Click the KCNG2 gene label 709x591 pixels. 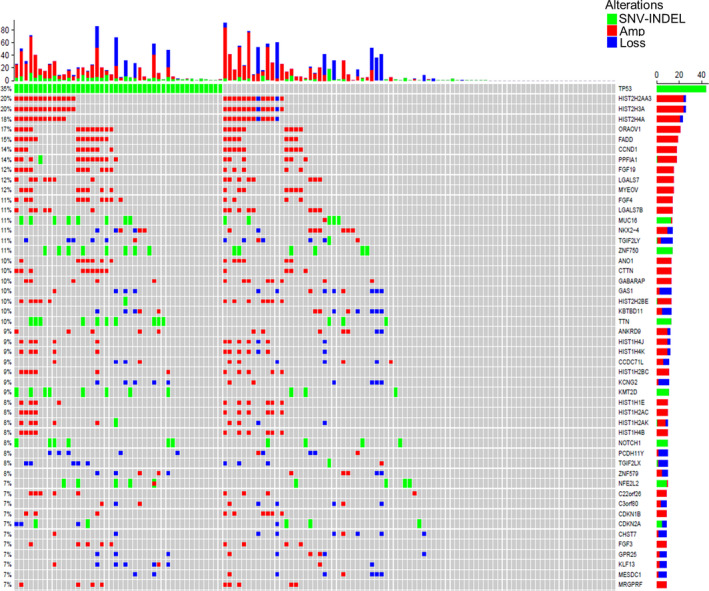click(628, 383)
